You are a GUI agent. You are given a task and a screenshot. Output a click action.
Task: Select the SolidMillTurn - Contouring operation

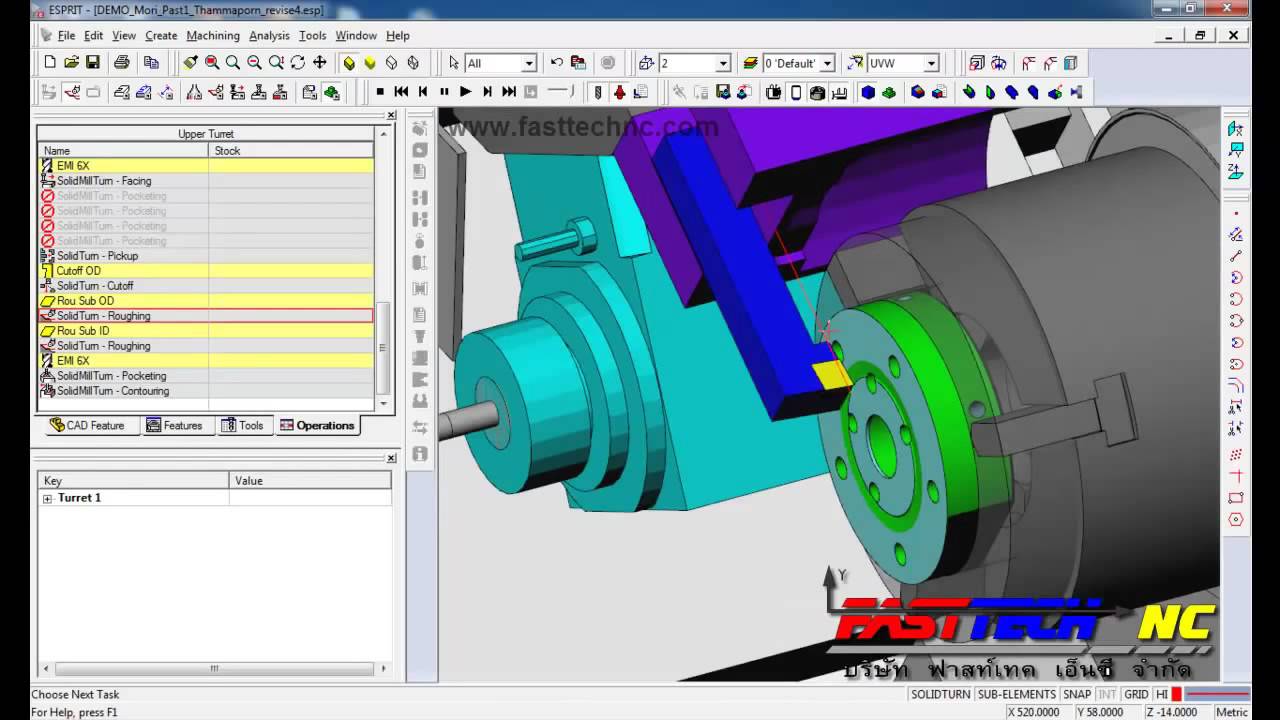[x=205, y=391]
